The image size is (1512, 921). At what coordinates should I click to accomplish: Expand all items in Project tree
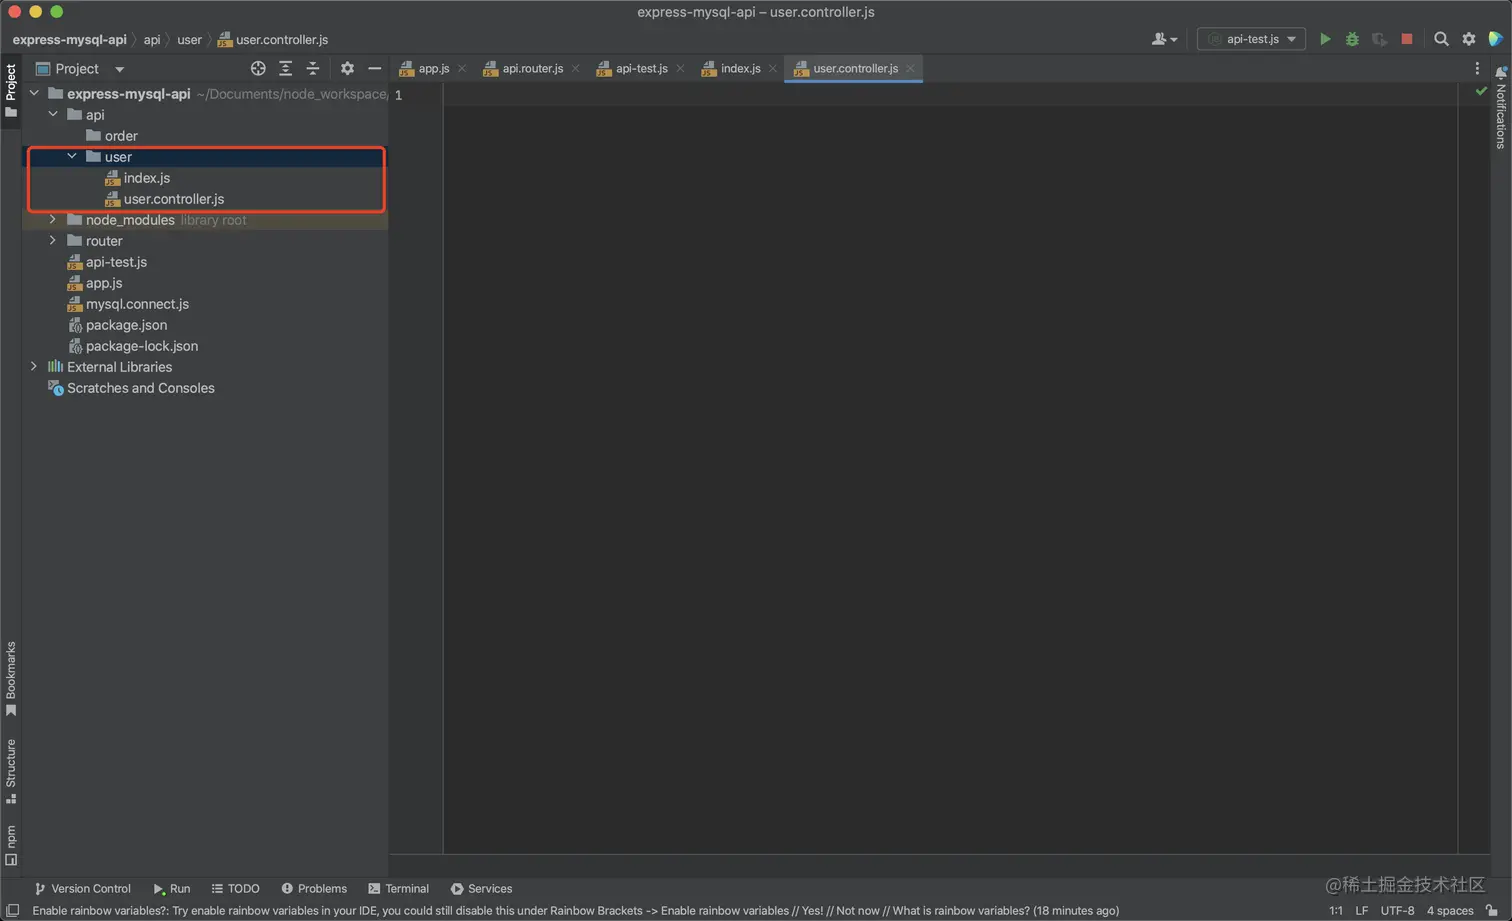click(x=285, y=68)
